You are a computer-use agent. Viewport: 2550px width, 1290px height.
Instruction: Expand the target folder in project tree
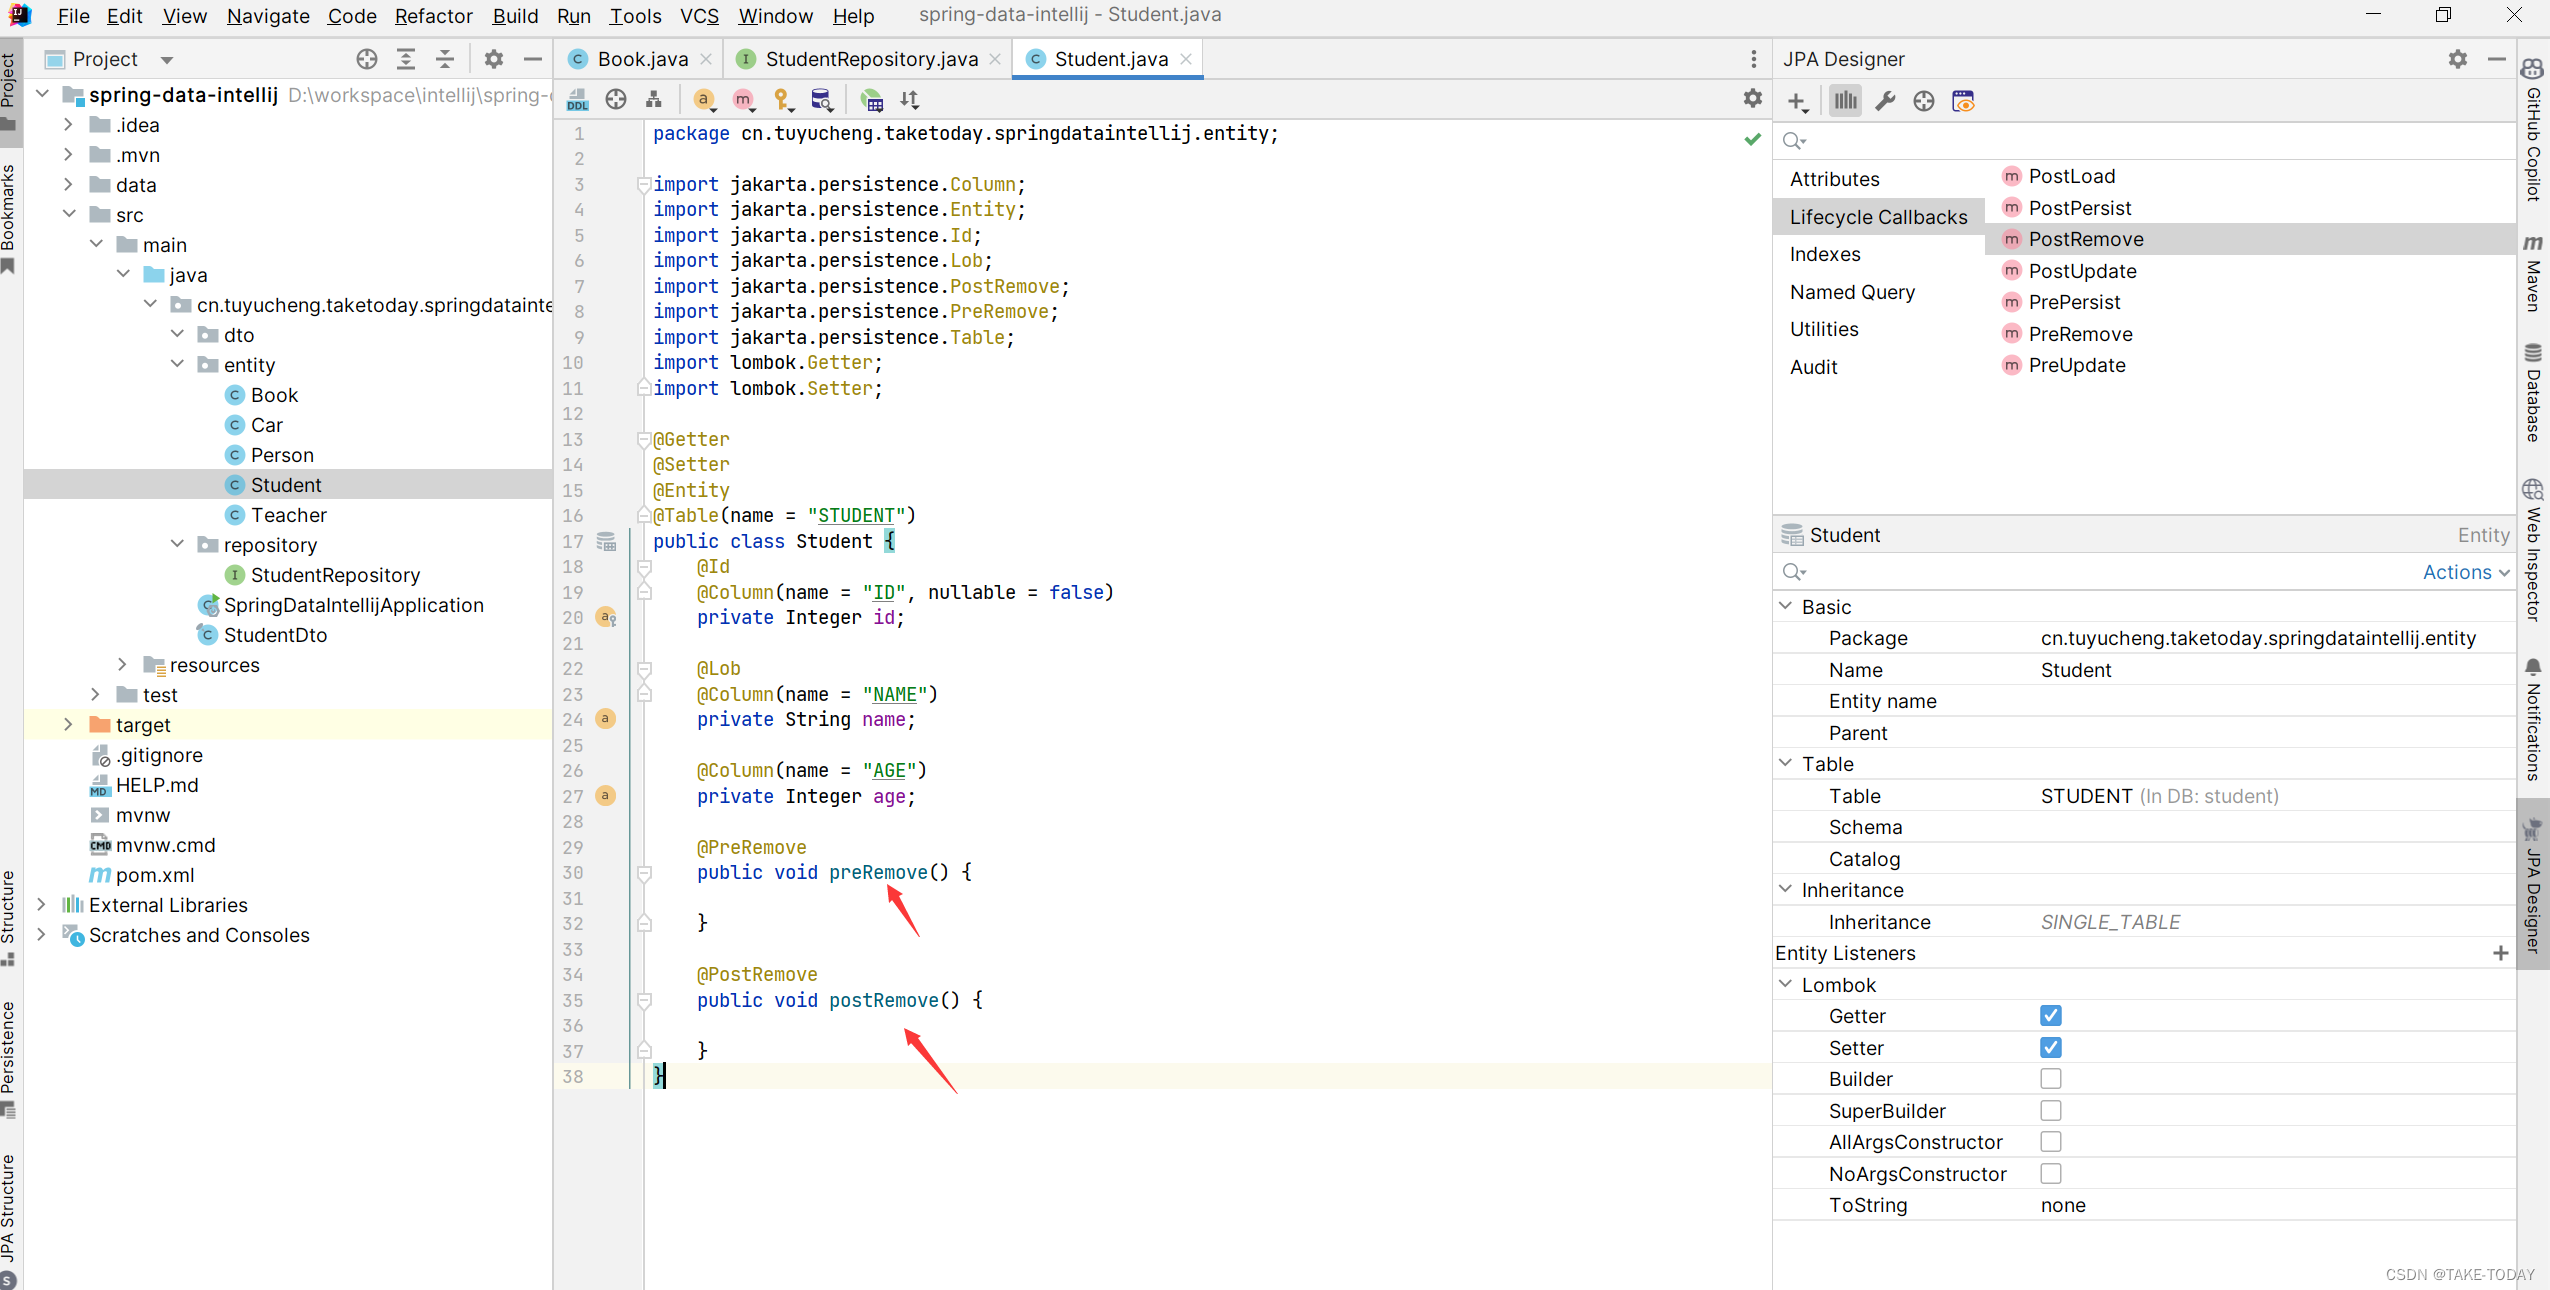click(68, 725)
